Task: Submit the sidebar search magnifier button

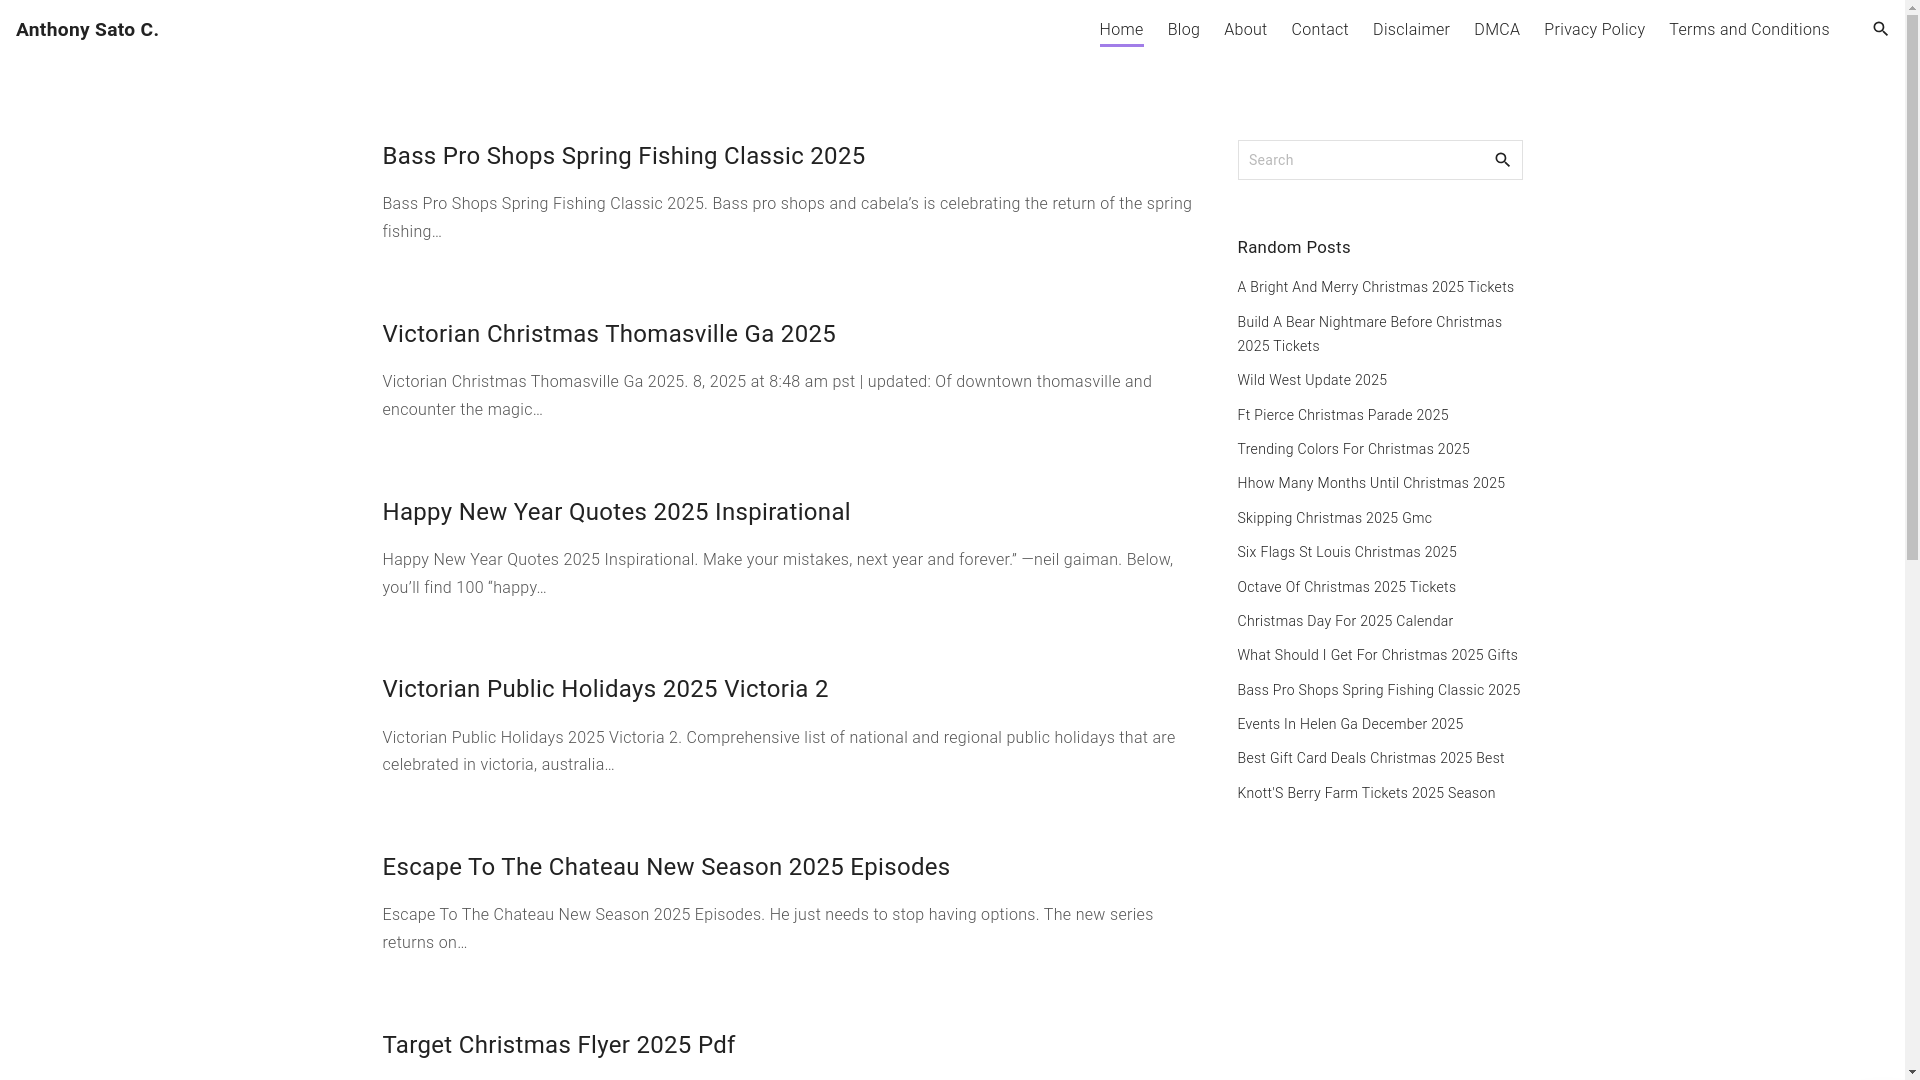Action: pos(1502,160)
